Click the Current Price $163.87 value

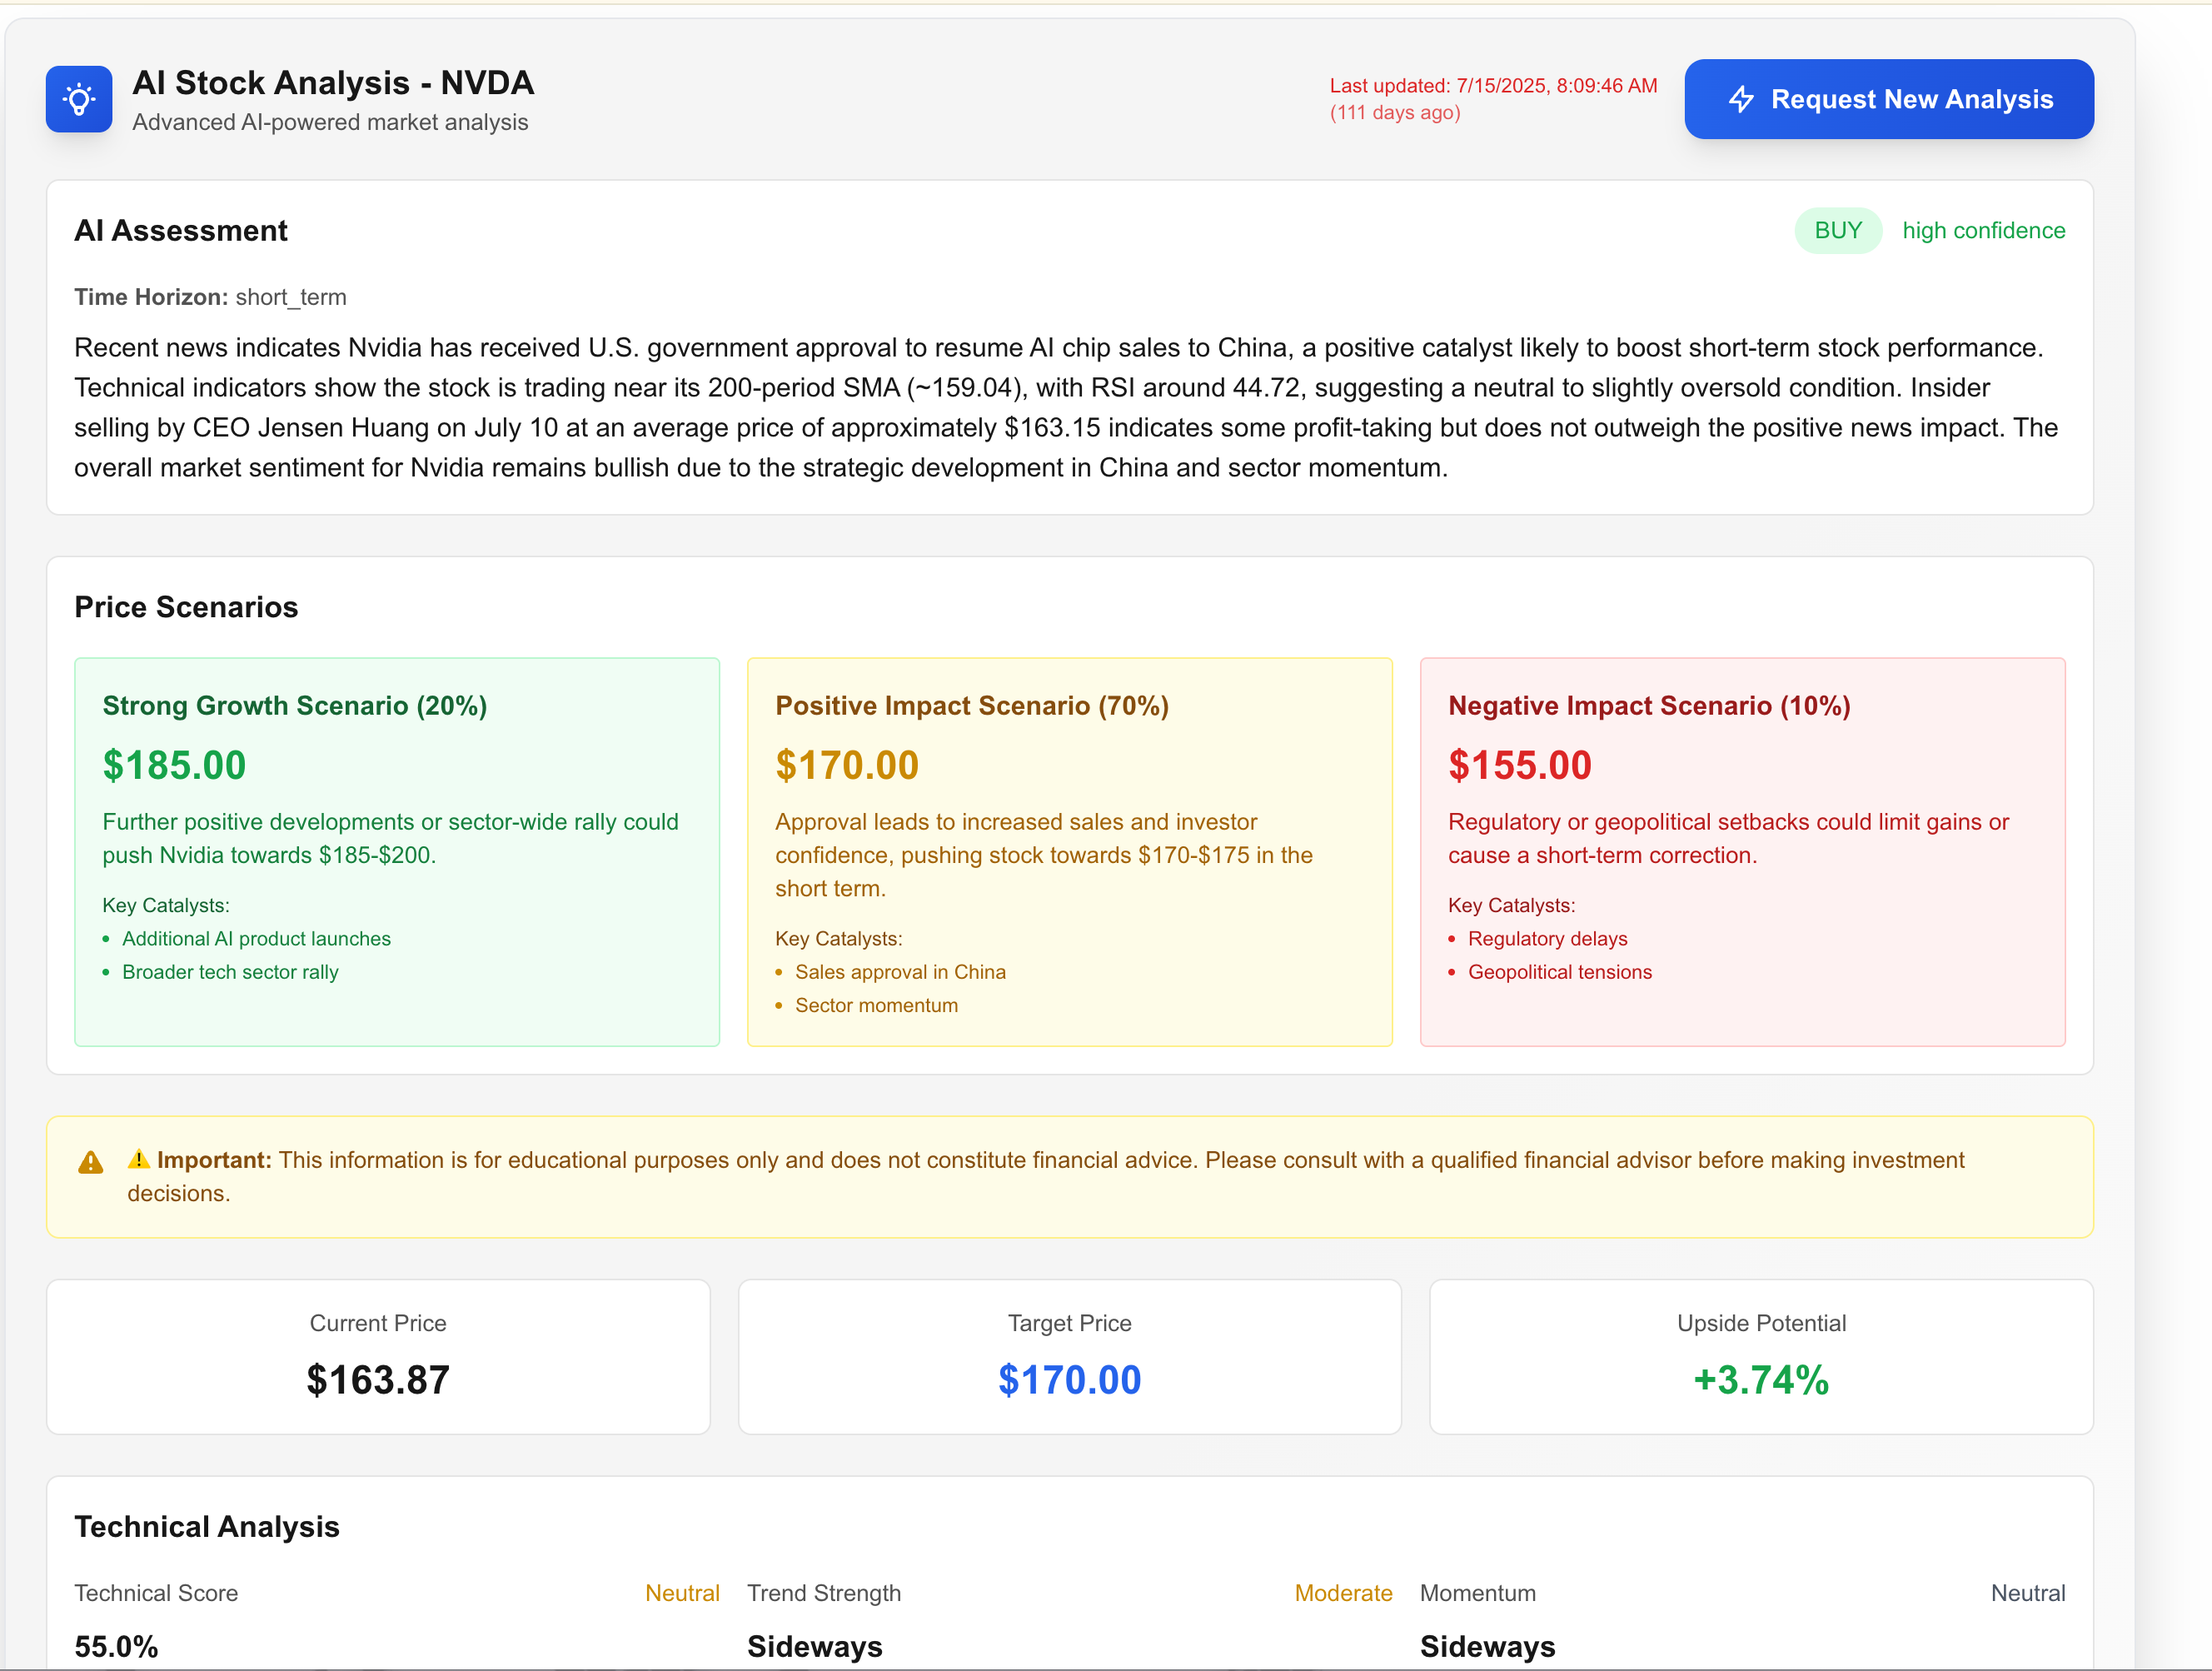pos(378,1380)
